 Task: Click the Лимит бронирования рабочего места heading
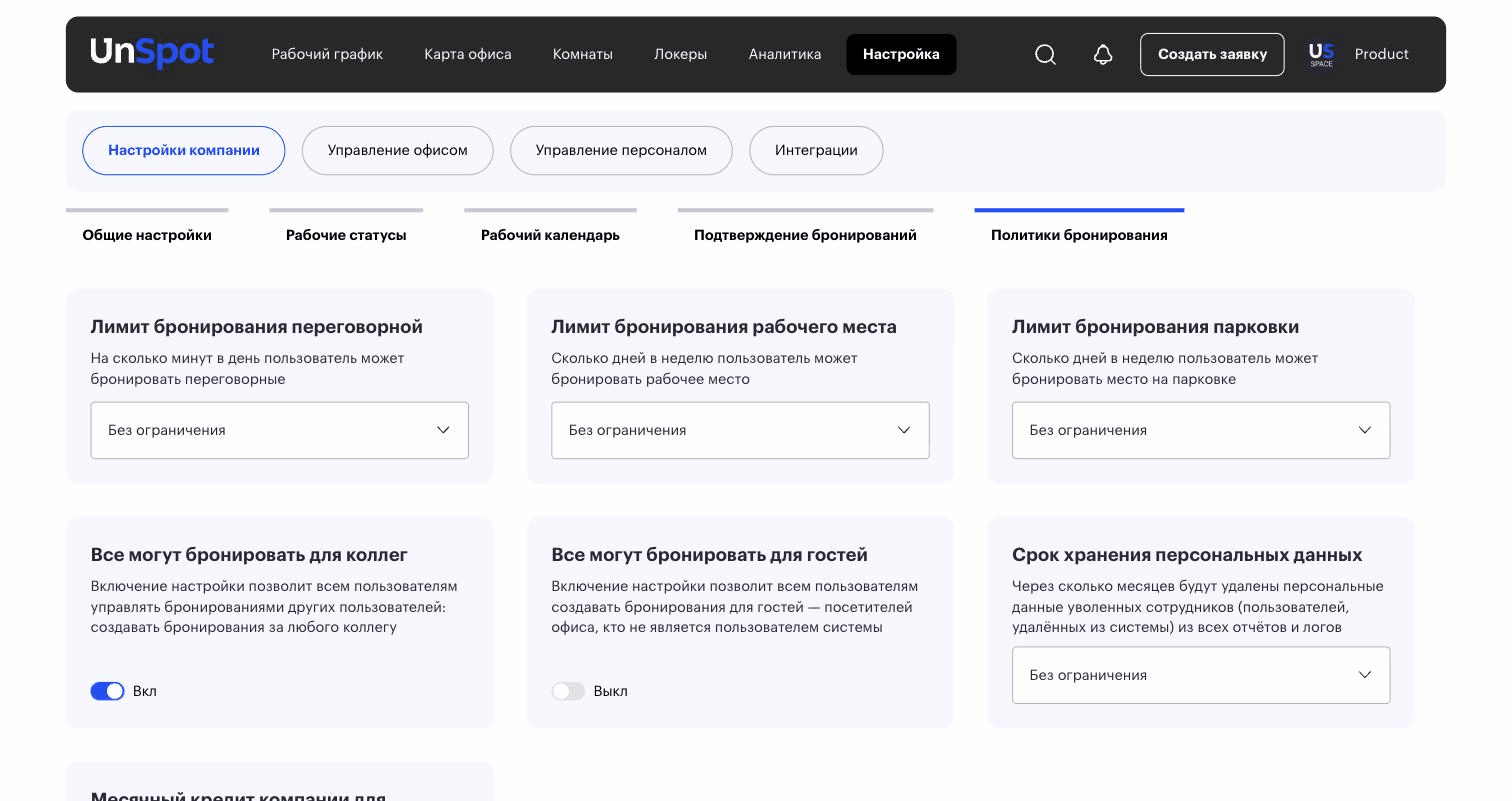coord(724,327)
